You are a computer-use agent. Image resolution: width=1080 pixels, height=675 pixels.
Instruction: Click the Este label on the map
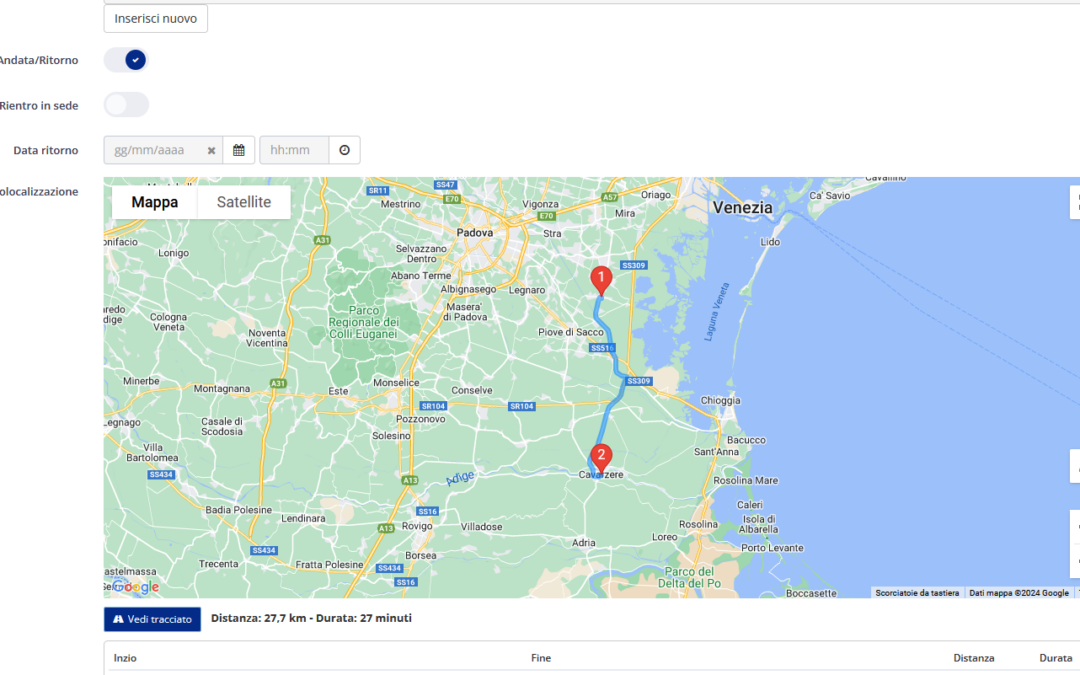[338, 391]
